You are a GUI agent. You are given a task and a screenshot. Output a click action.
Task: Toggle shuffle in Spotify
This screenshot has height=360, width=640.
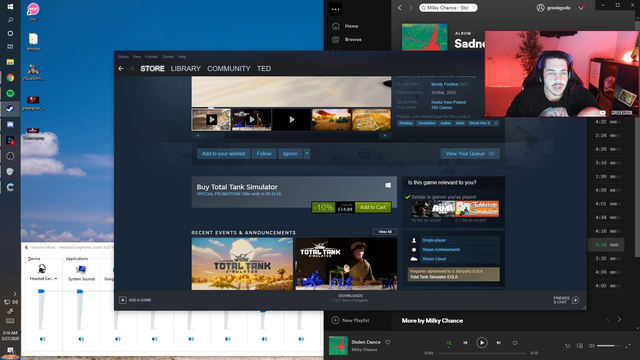pos(449,343)
